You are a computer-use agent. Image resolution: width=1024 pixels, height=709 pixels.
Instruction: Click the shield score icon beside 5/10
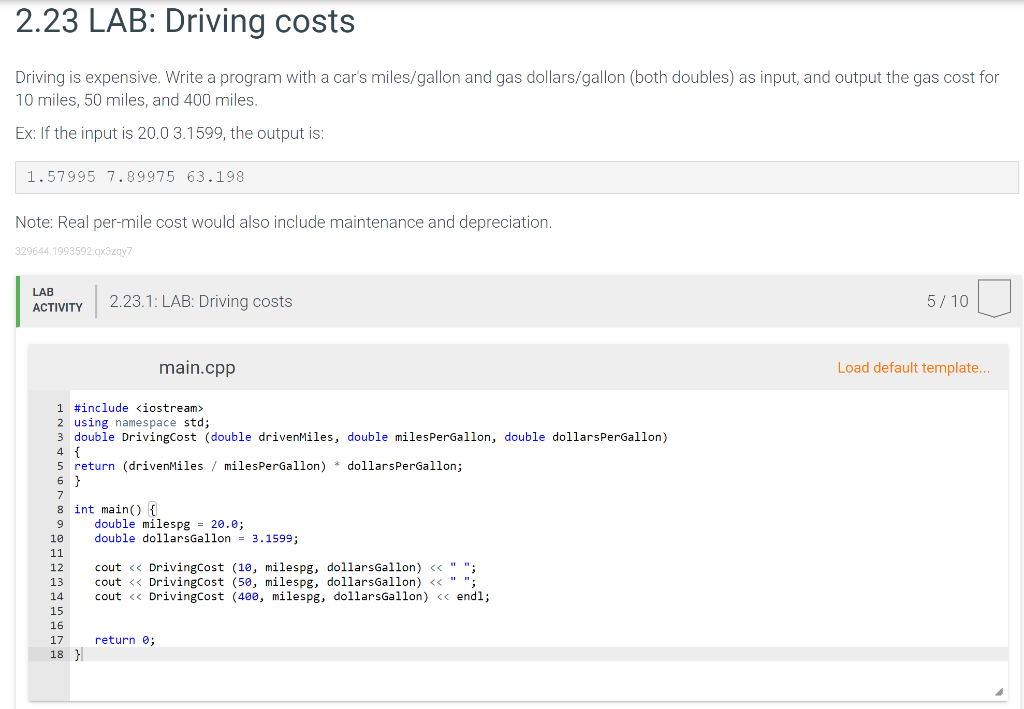click(993, 299)
